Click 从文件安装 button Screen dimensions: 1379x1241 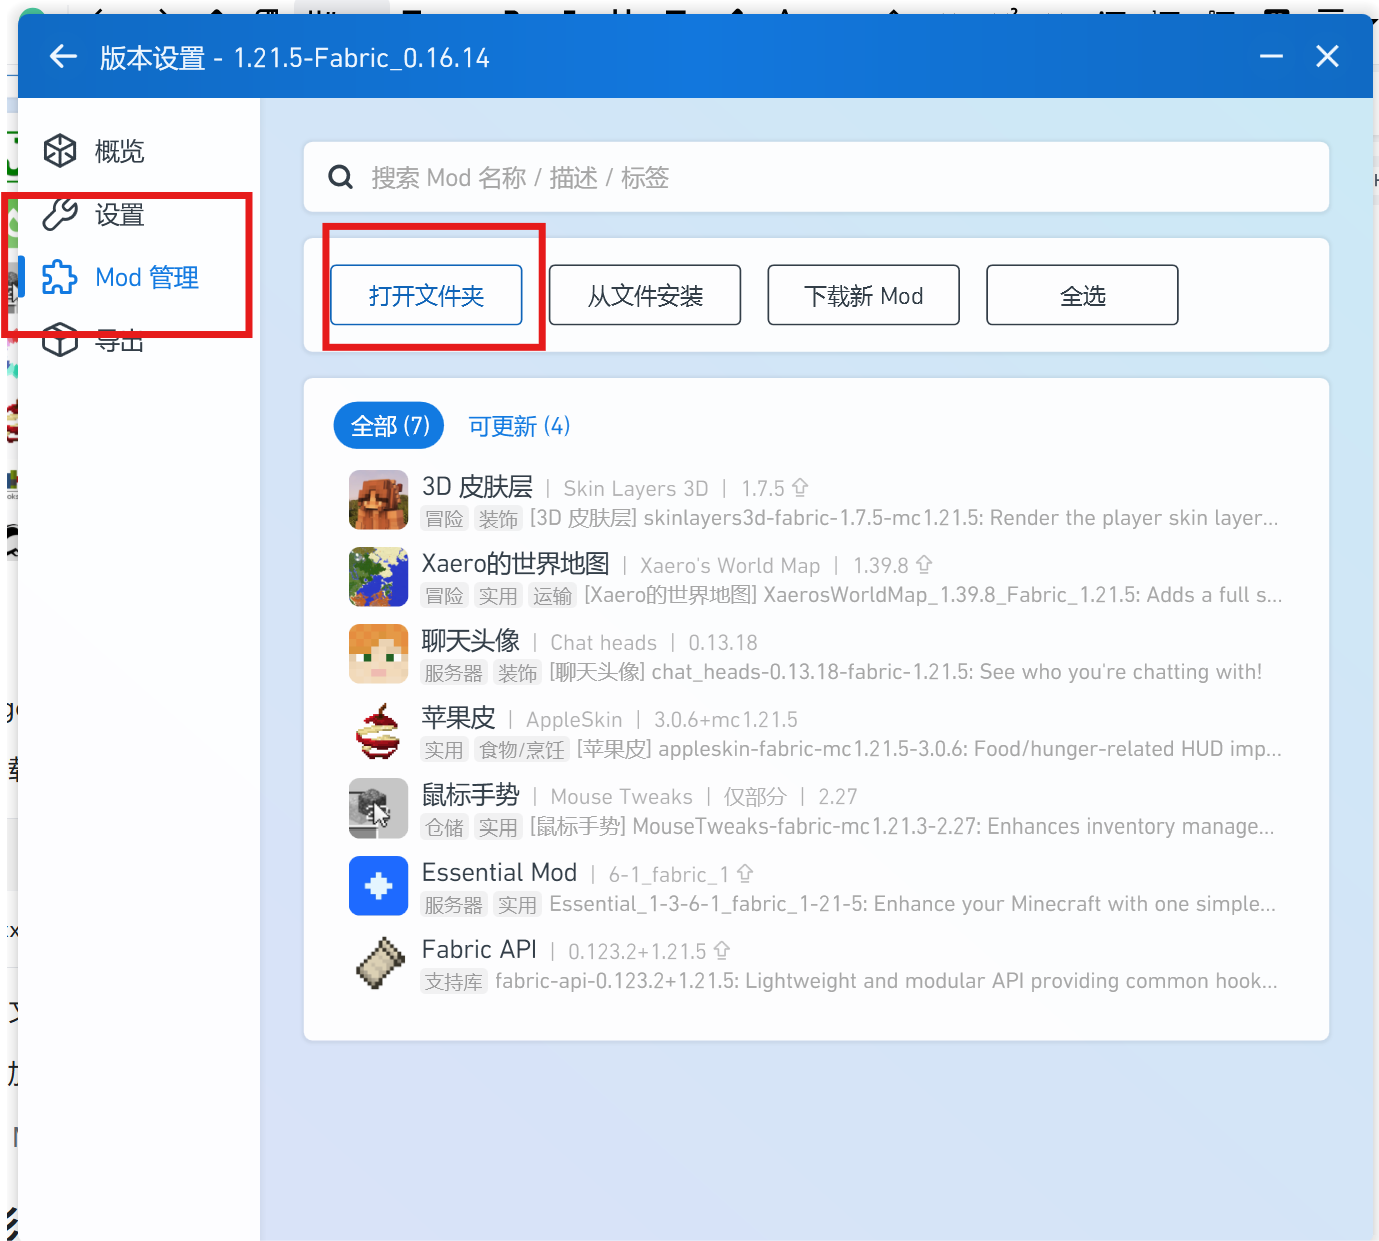tap(645, 295)
